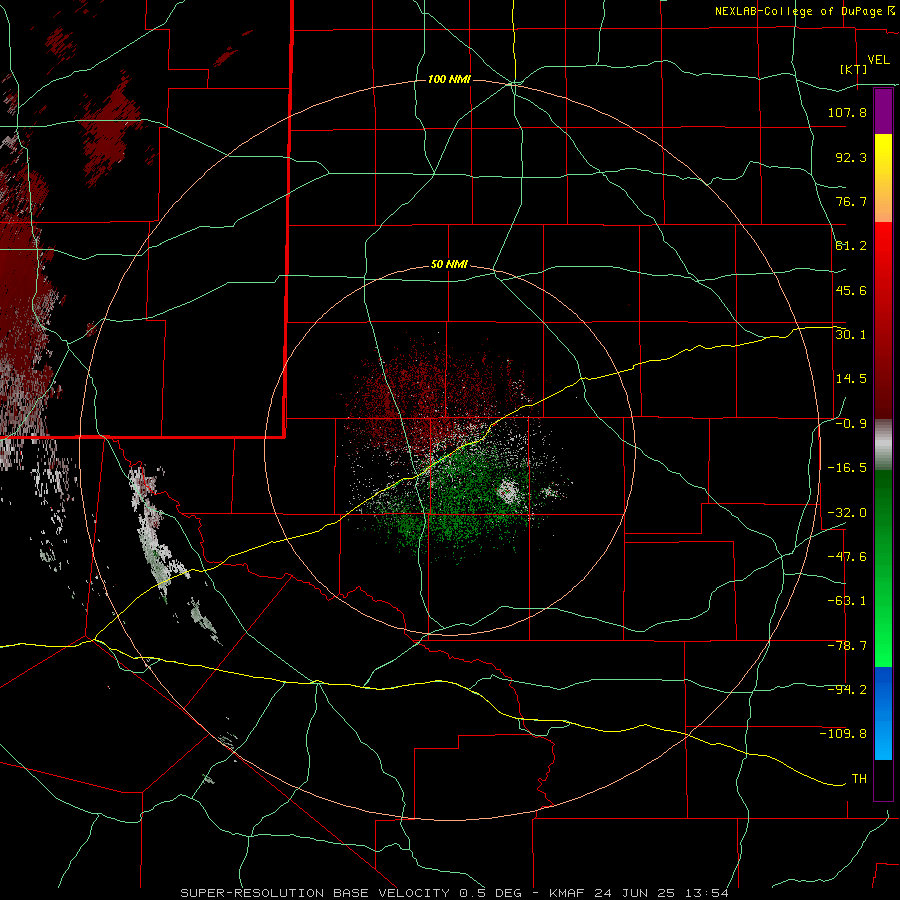
Task: Click the yellow-orange segment of the color bar
Action: pyautogui.click(x=883, y=178)
